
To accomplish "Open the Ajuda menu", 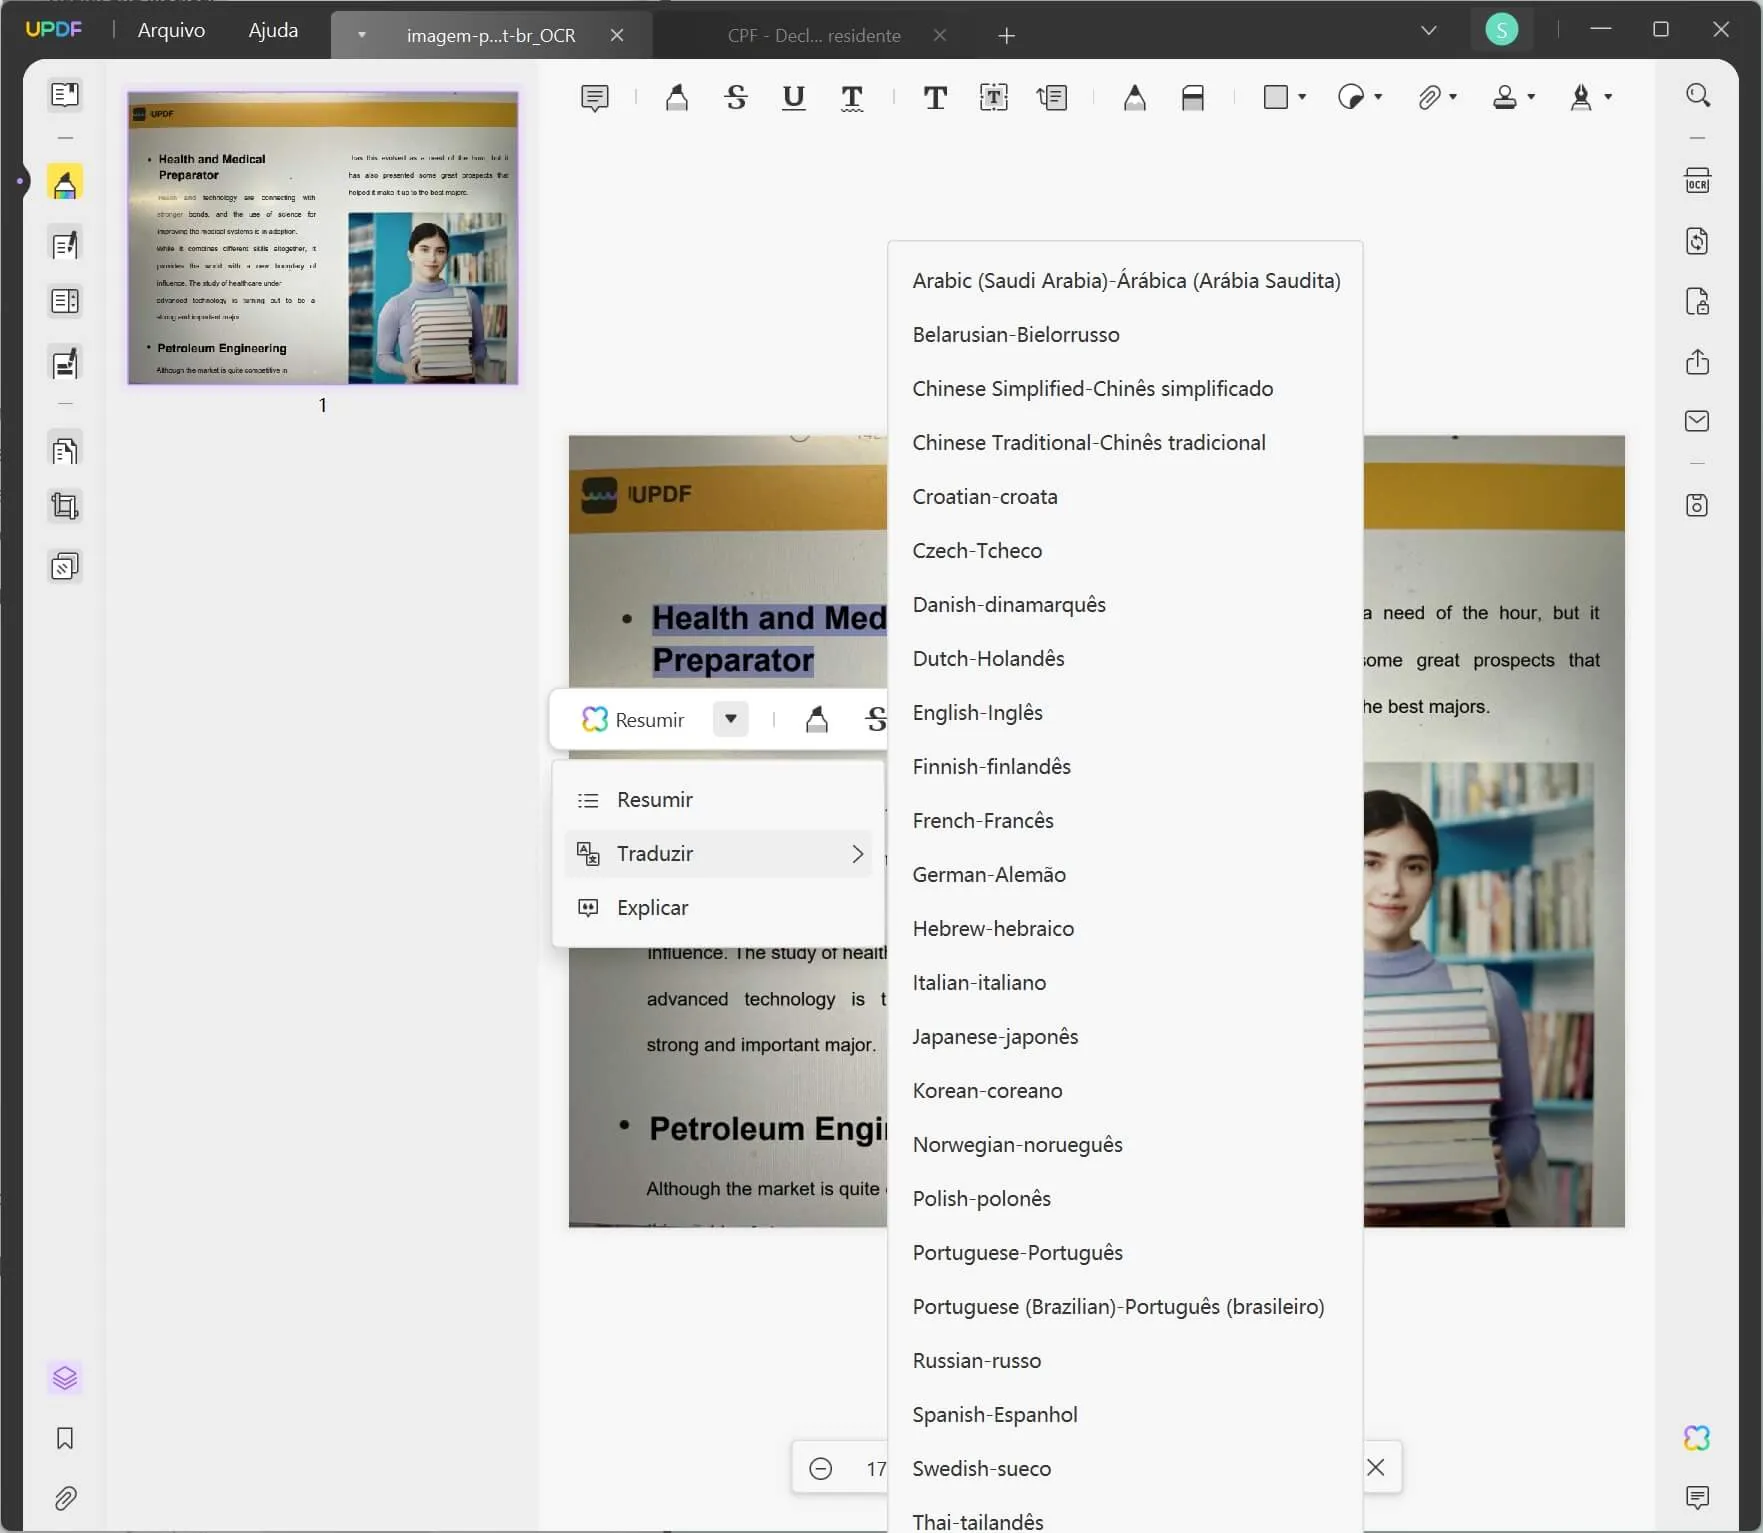I will [273, 30].
